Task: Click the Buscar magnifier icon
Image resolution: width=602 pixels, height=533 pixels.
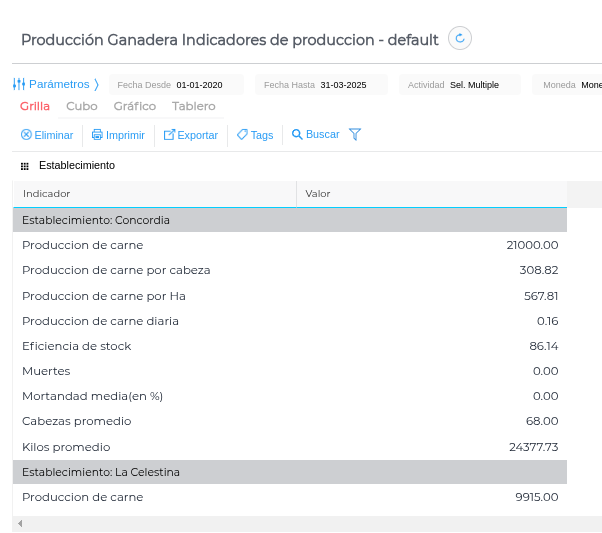Action: 297,135
